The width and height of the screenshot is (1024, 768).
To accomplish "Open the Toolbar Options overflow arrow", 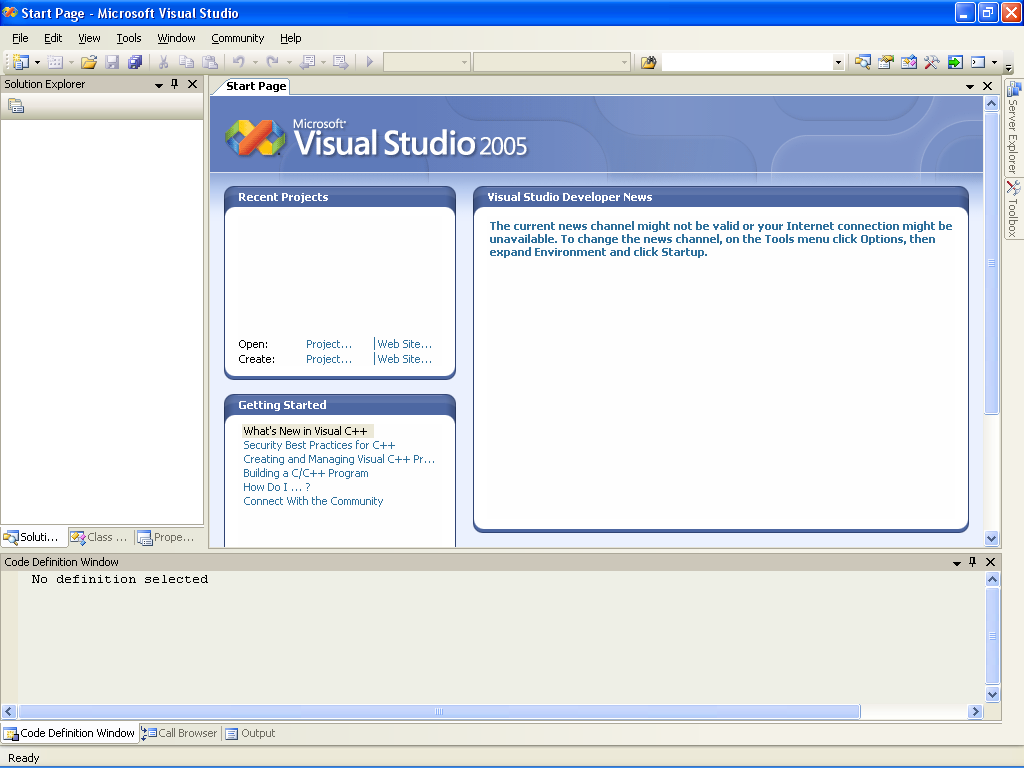I will 1008,67.
